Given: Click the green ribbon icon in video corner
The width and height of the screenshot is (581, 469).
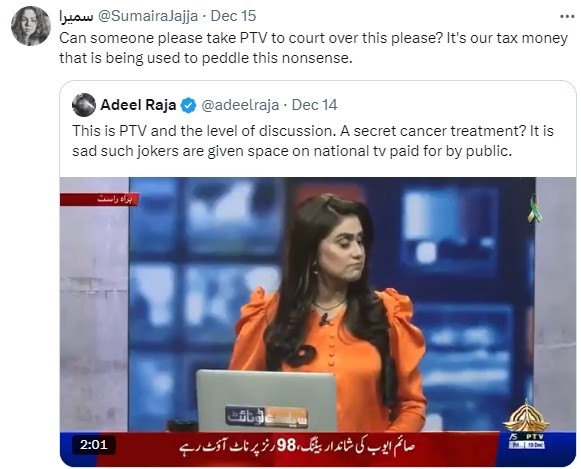Looking at the screenshot, I should click(x=534, y=209).
